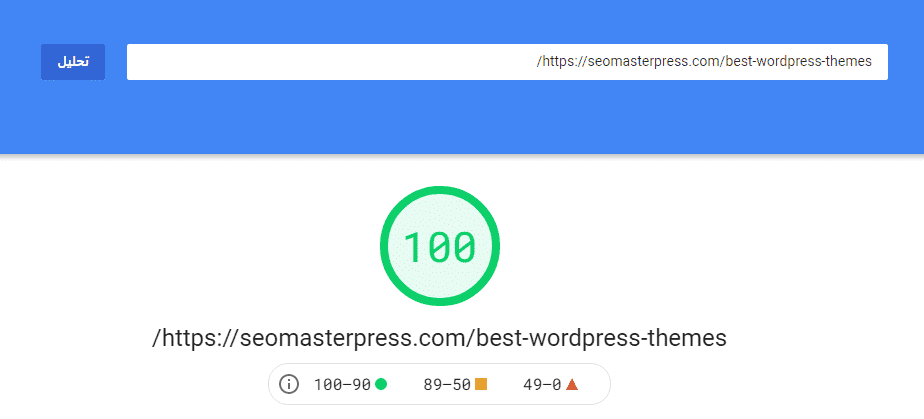This screenshot has width=924, height=419.
Task: Click the blue header banner below the input
Action: [462, 118]
